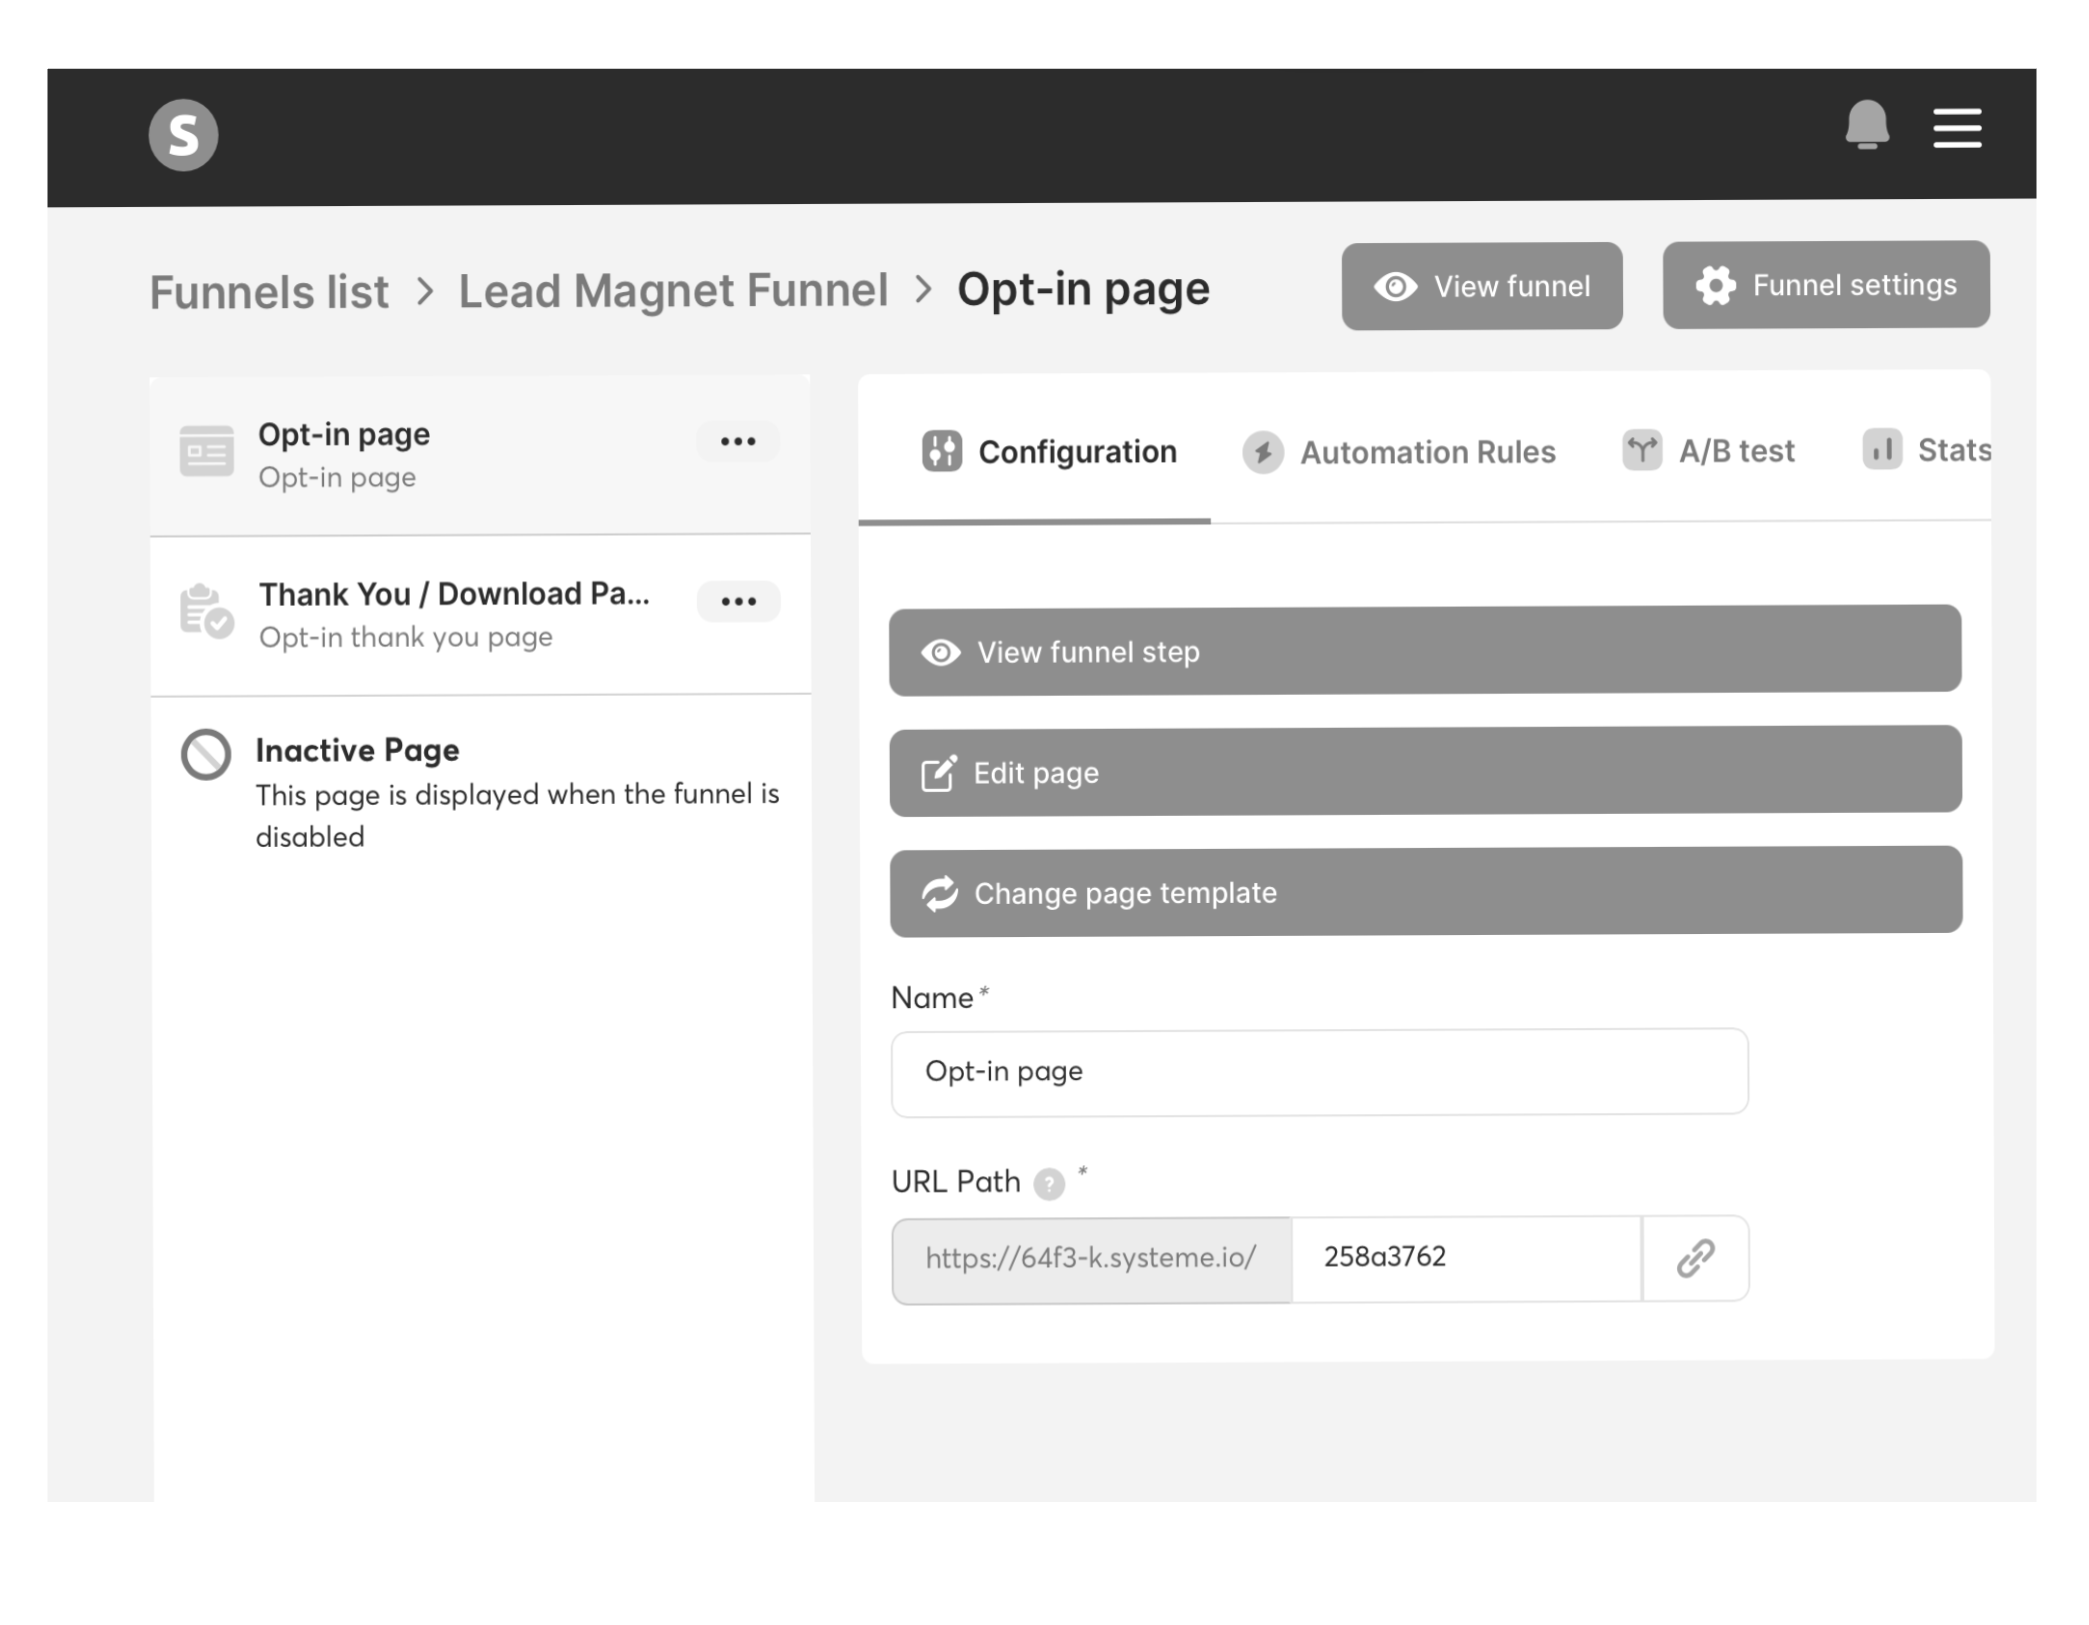Click Change page template button

click(1426, 891)
